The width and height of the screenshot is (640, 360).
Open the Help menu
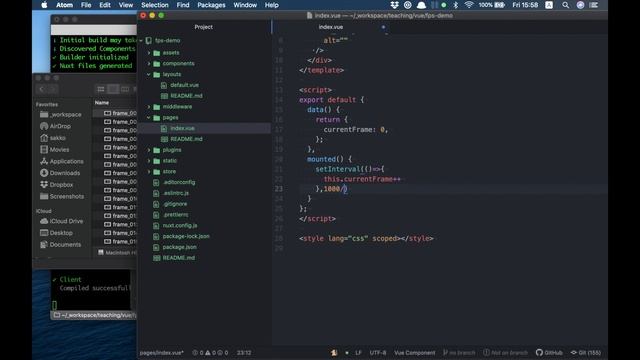[x=271, y=5]
